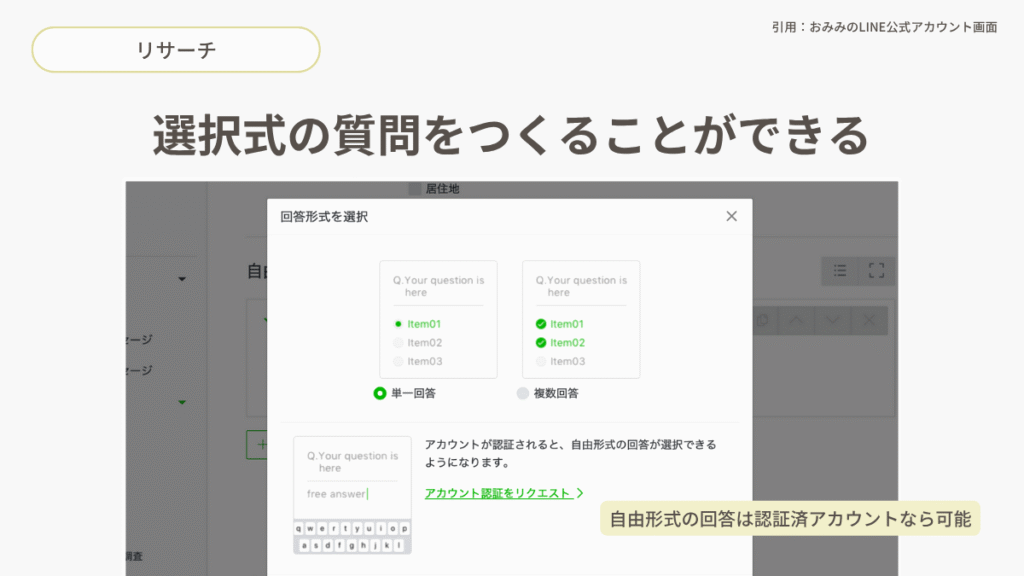Open the アカウント認証をリクエスト link

497,493
